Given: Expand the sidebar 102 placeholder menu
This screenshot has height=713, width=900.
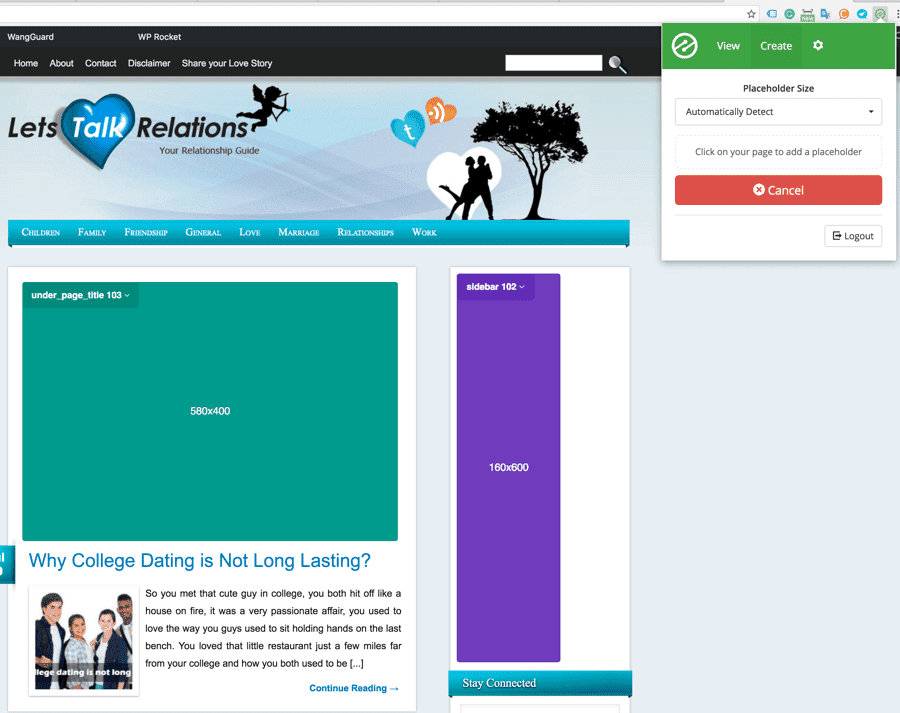Looking at the screenshot, I should 495,287.
